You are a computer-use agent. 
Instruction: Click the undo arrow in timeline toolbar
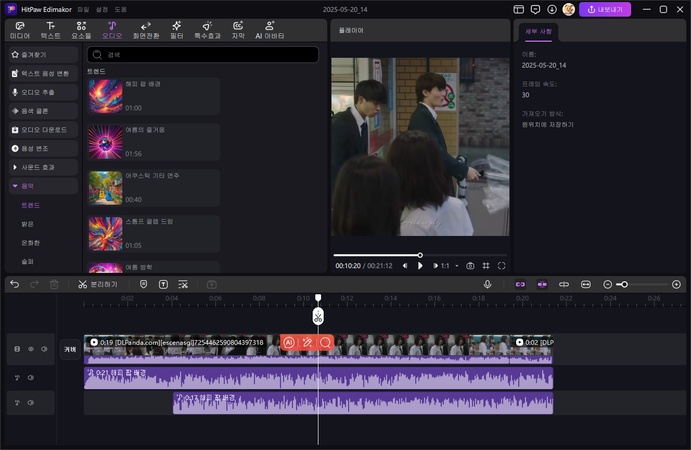pyautogui.click(x=14, y=284)
